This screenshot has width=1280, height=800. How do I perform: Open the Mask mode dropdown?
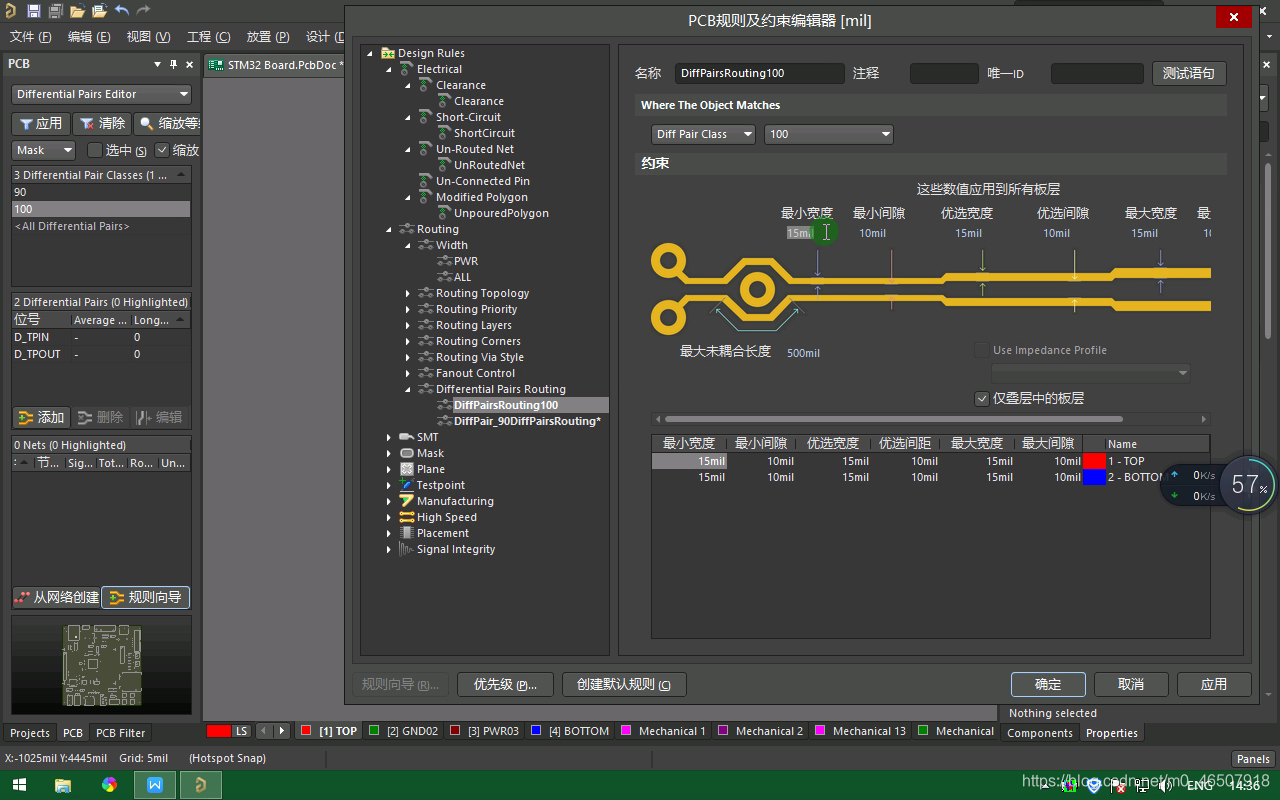coord(44,150)
